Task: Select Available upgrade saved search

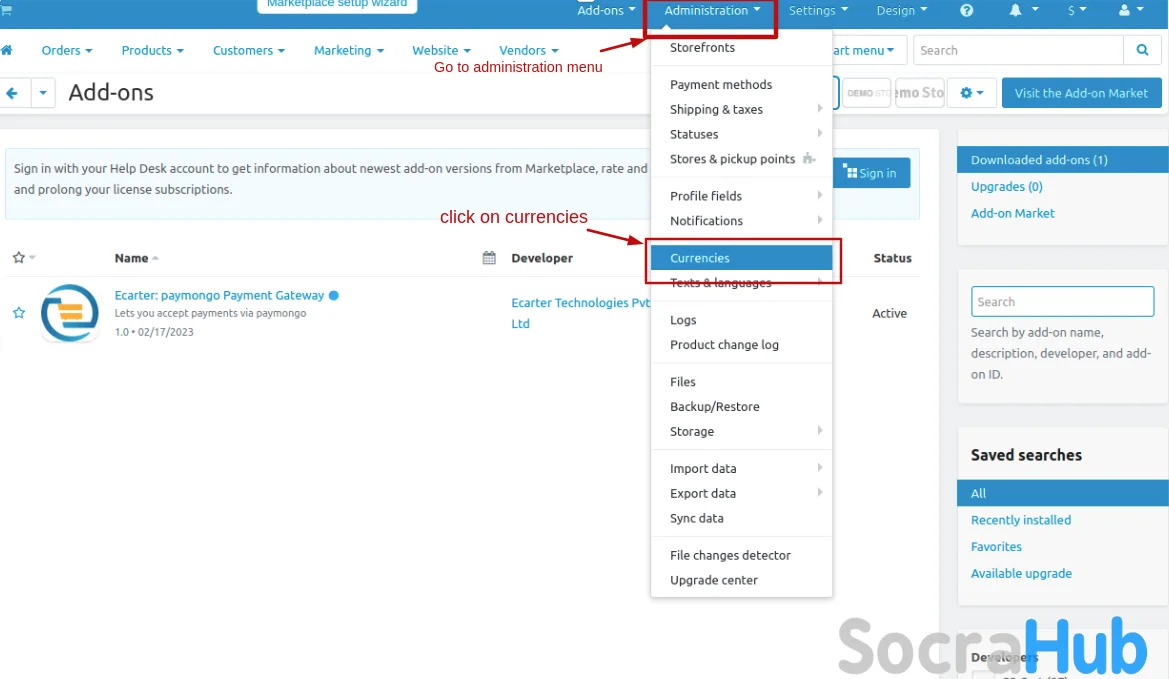Action: point(1021,573)
